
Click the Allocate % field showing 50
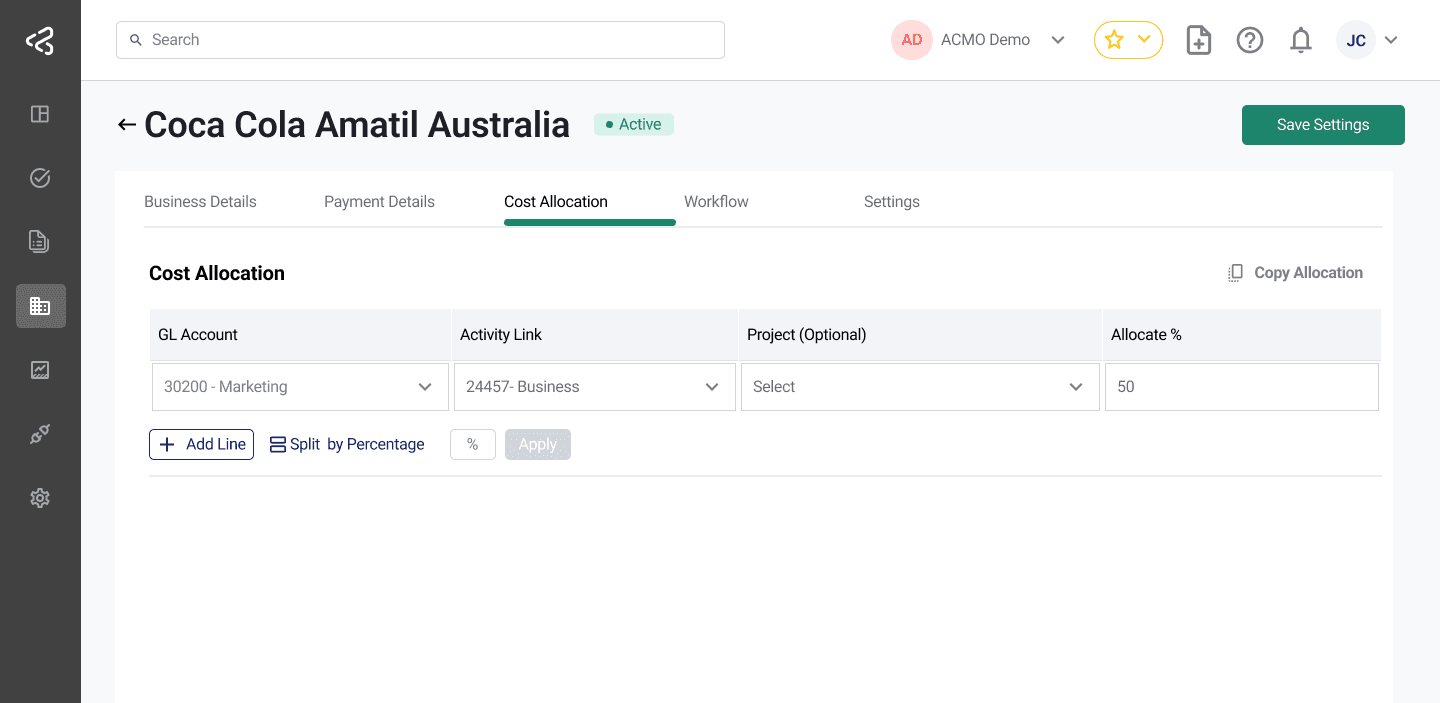[1242, 387]
